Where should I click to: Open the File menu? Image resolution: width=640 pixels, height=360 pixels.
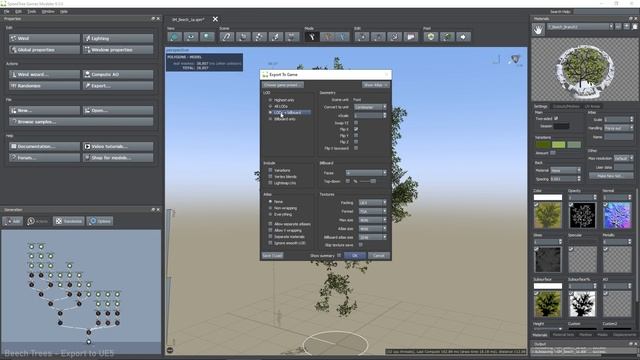[7, 11]
